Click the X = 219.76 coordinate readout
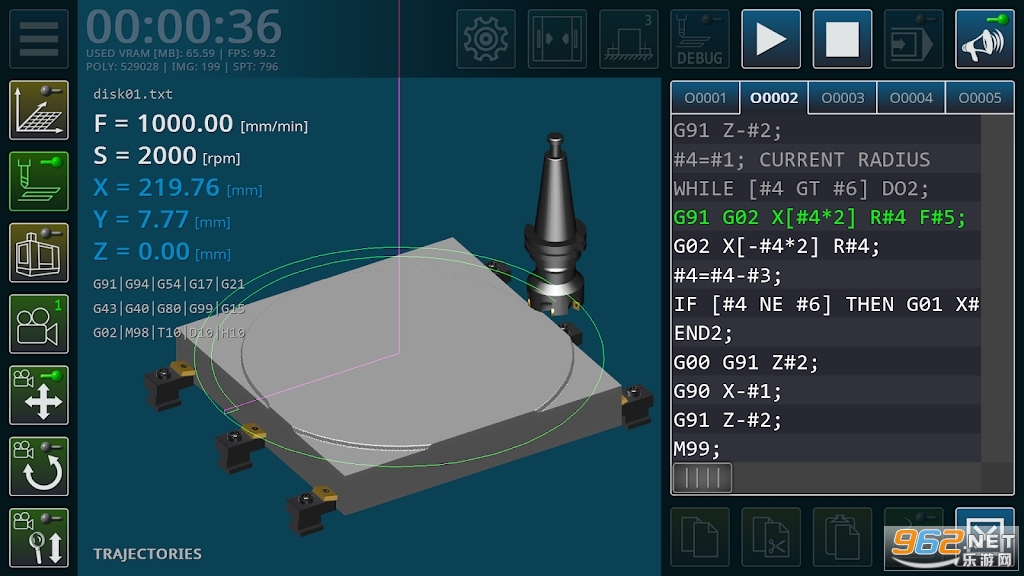Image resolution: width=1024 pixels, height=576 pixels. tap(178, 187)
